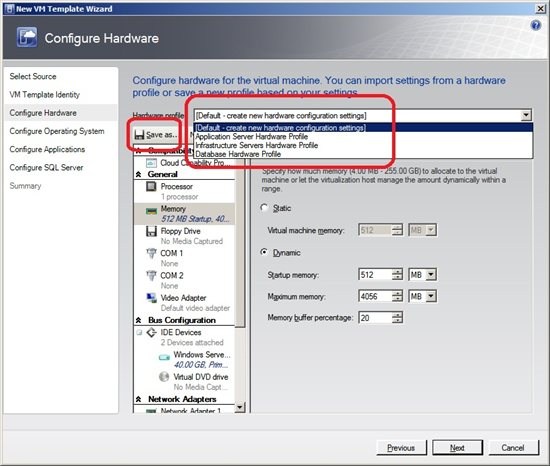
Task: Click the '2 Devices attached' text
Action: click(x=192, y=343)
